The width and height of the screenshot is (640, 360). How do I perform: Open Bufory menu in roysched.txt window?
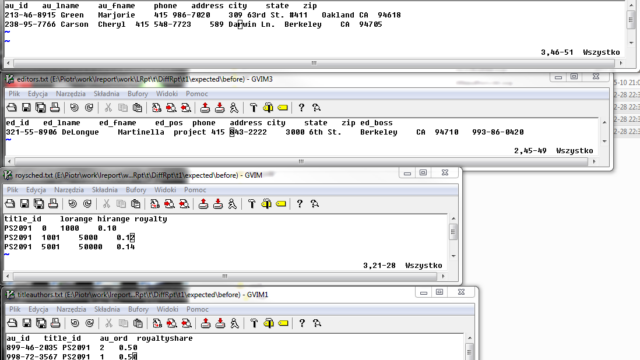pyautogui.click(x=136, y=190)
